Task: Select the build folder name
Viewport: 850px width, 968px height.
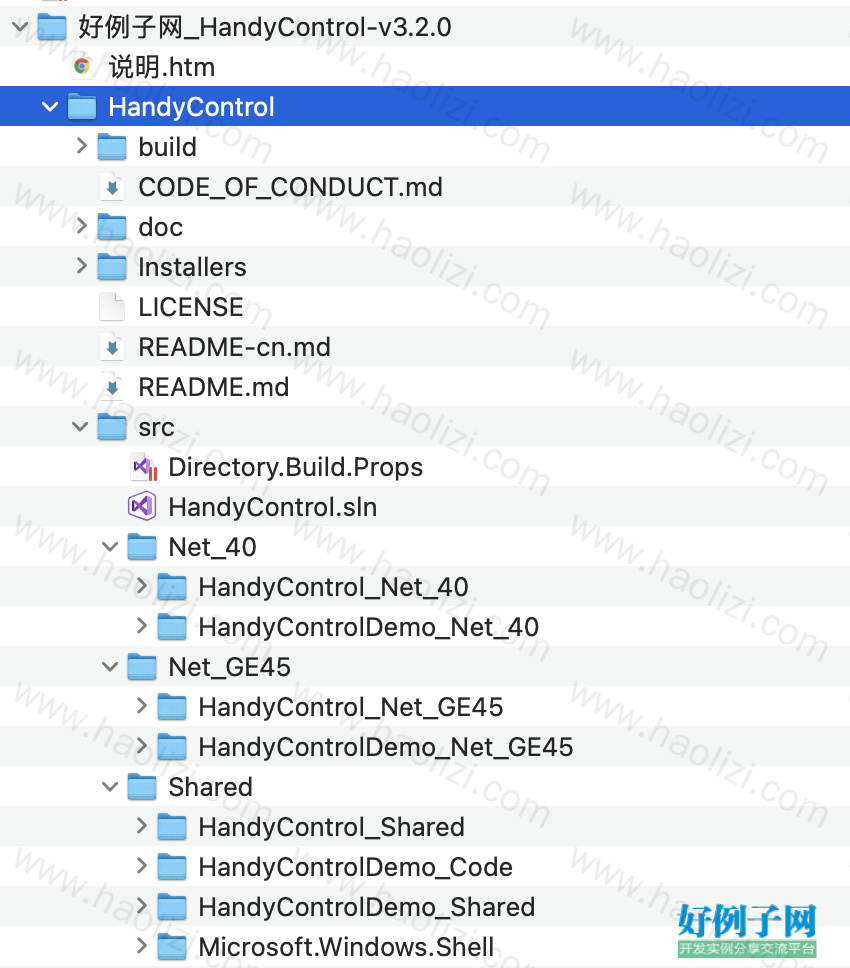Action: (167, 147)
